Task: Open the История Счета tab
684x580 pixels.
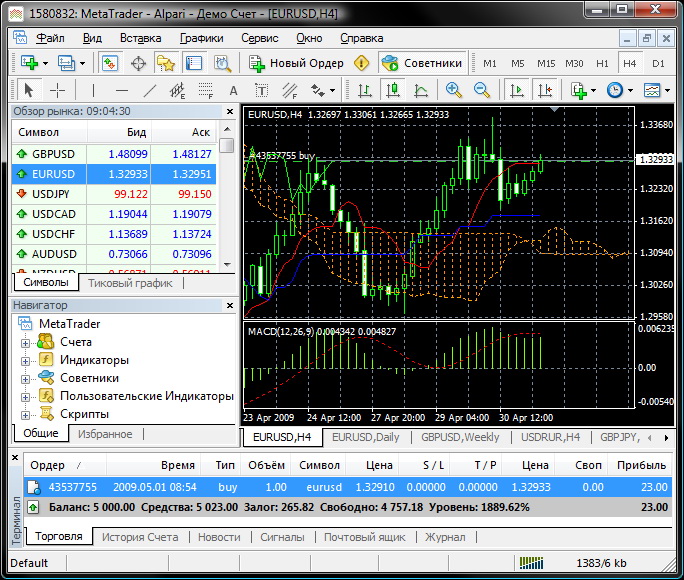Action: (x=140, y=537)
